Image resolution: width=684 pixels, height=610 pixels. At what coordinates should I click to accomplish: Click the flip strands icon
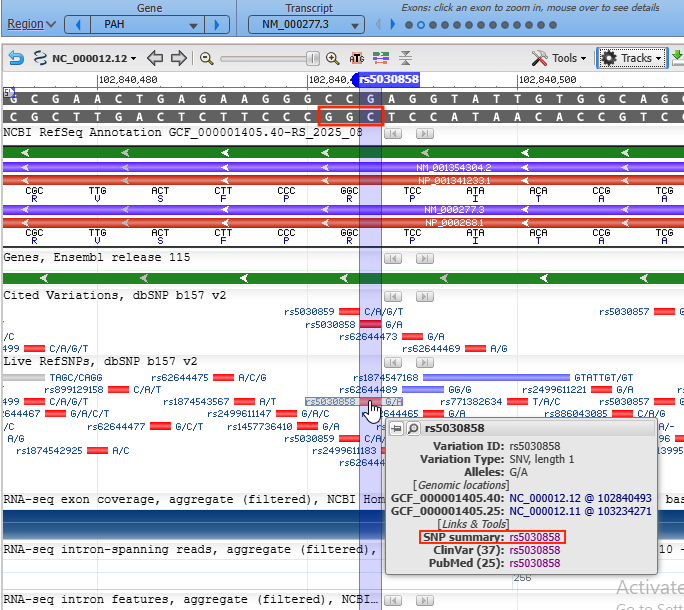click(x=381, y=58)
